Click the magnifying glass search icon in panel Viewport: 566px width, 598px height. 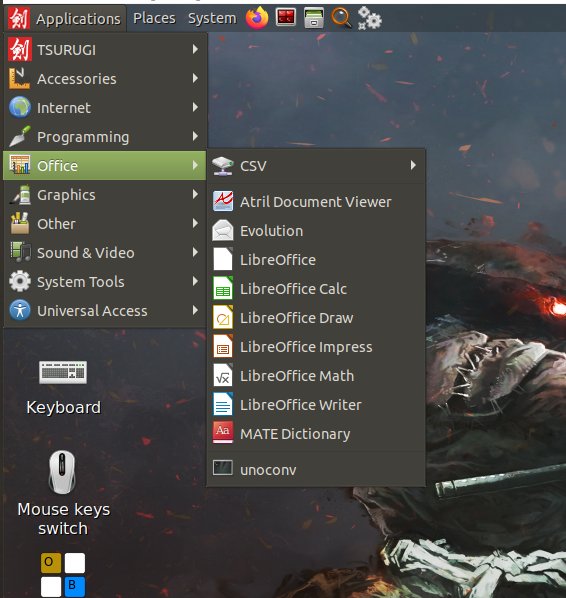coord(341,18)
